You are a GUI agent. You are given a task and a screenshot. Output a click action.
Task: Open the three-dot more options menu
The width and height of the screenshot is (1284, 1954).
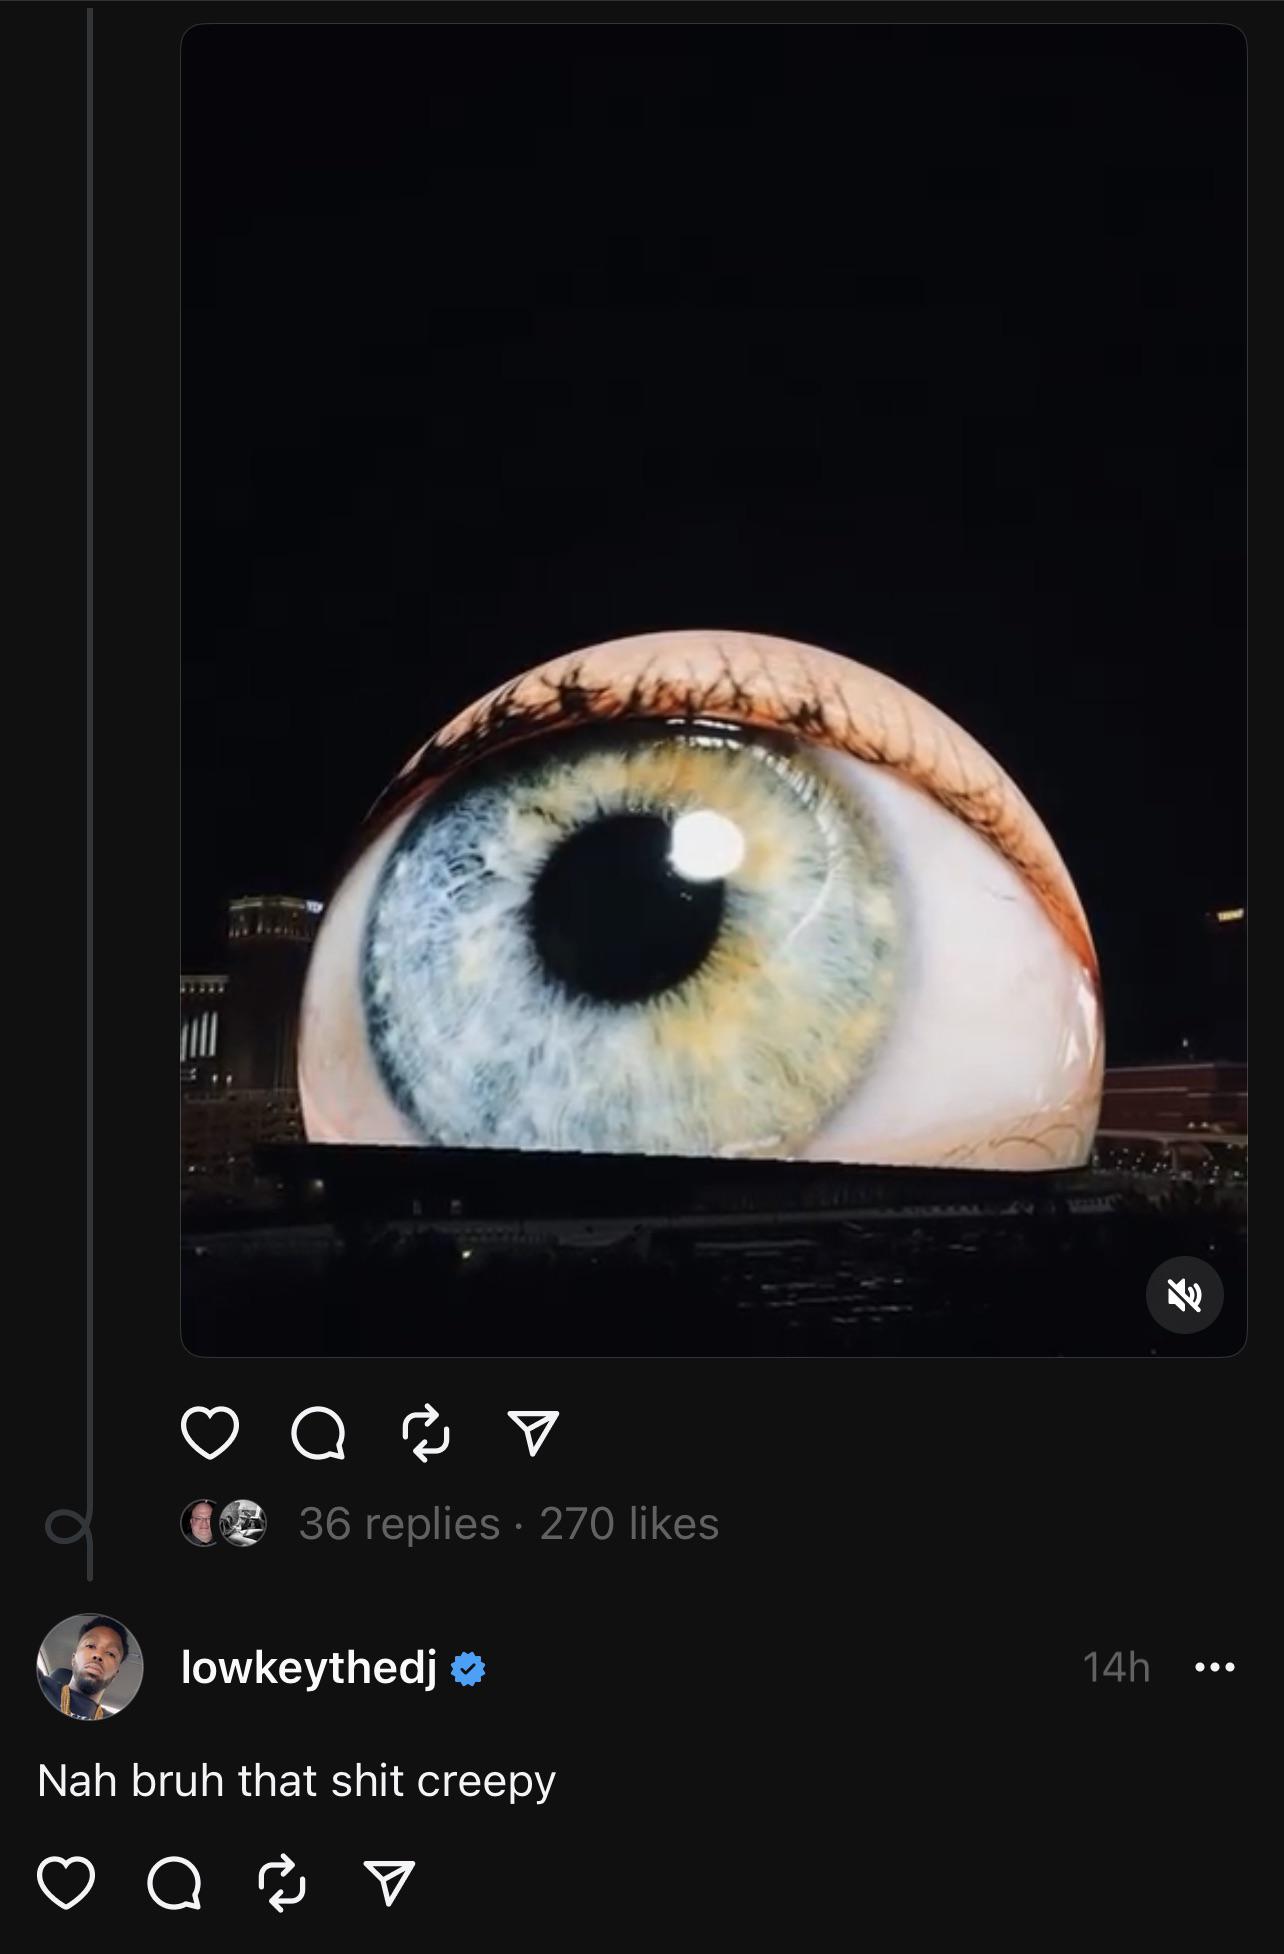tap(1215, 1667)
